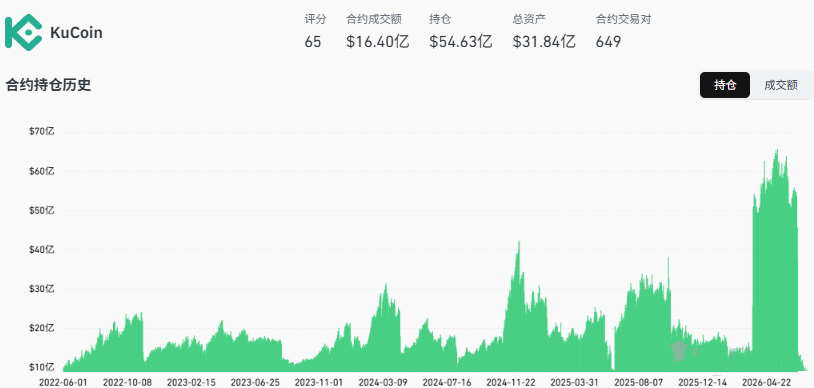This screenshot has width=814, height=388.
Task: Click the watermark icon near 2025-12-14
Action: (x=679, y=352)
